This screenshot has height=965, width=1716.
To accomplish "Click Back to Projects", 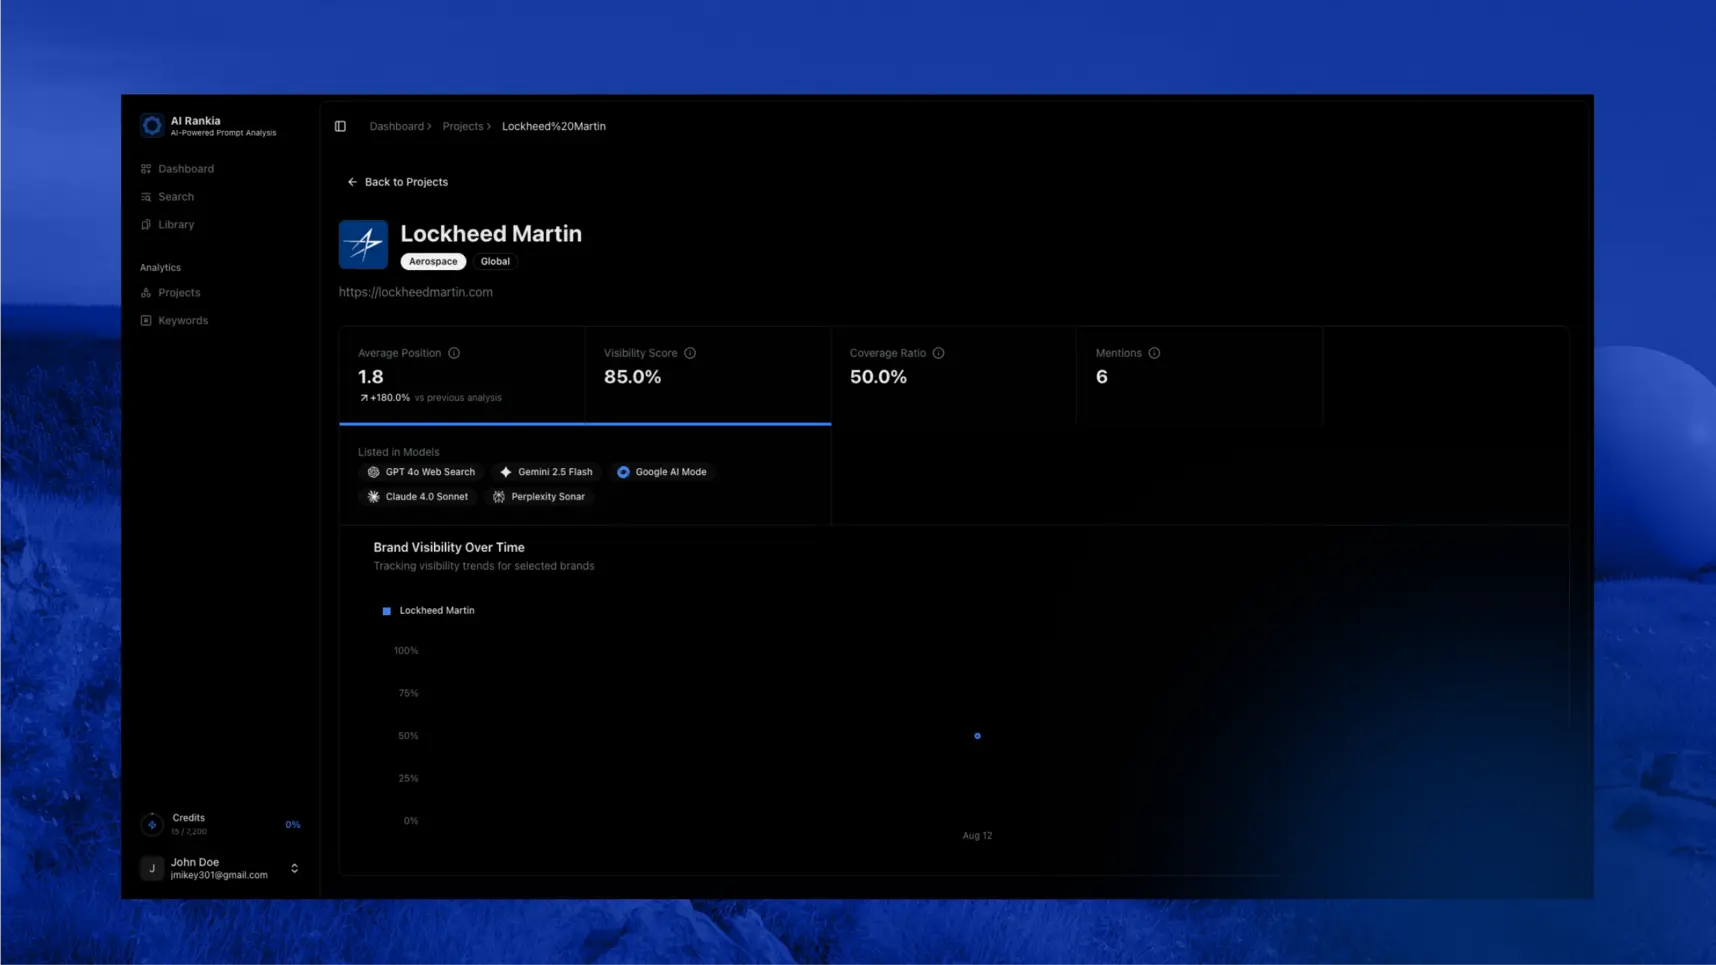I will tap(397, 181).
